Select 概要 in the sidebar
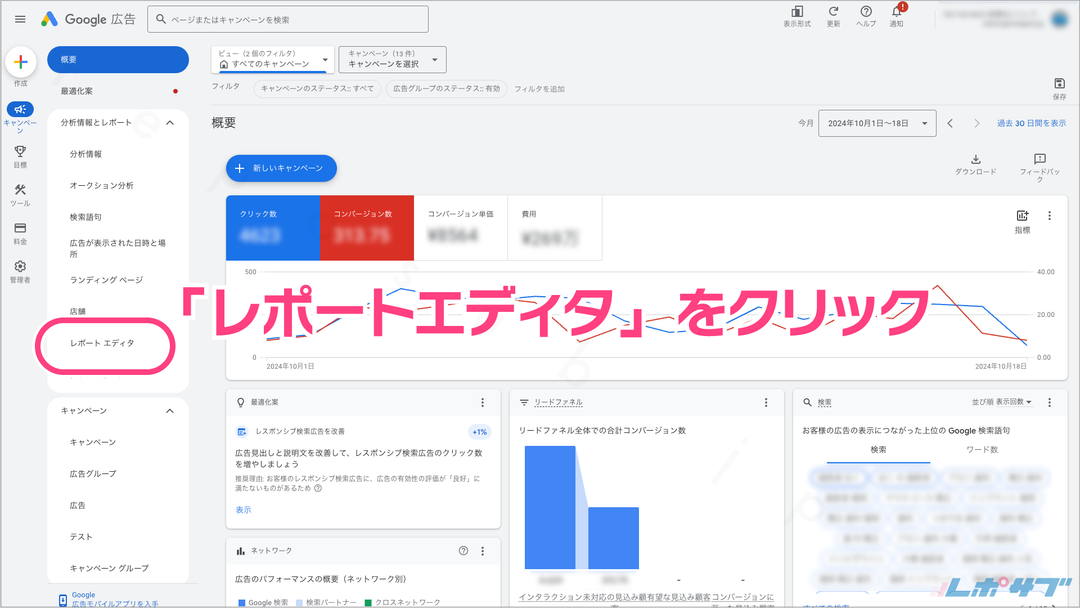This screenshot has width=1080, height=608. (x=118, y=60)
